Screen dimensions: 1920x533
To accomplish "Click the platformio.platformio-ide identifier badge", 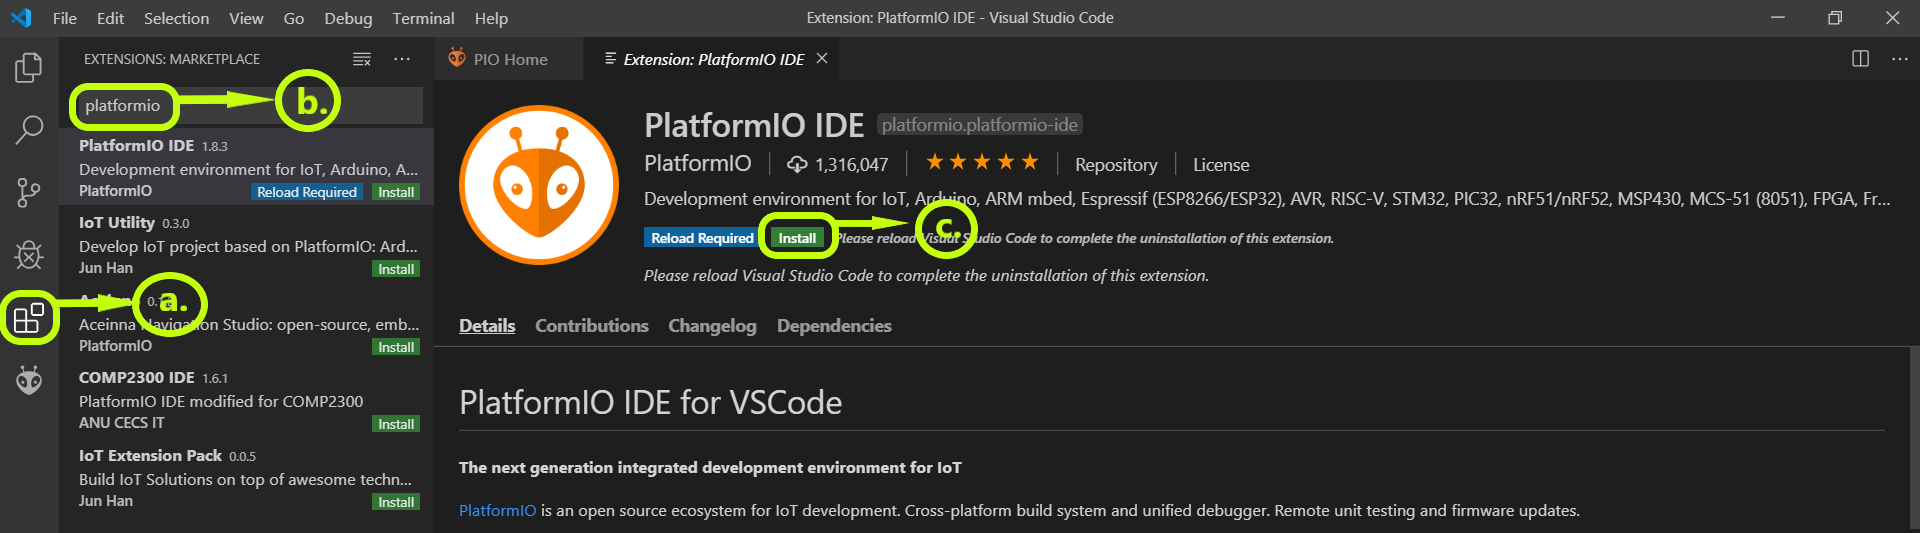I will point(980,125).
